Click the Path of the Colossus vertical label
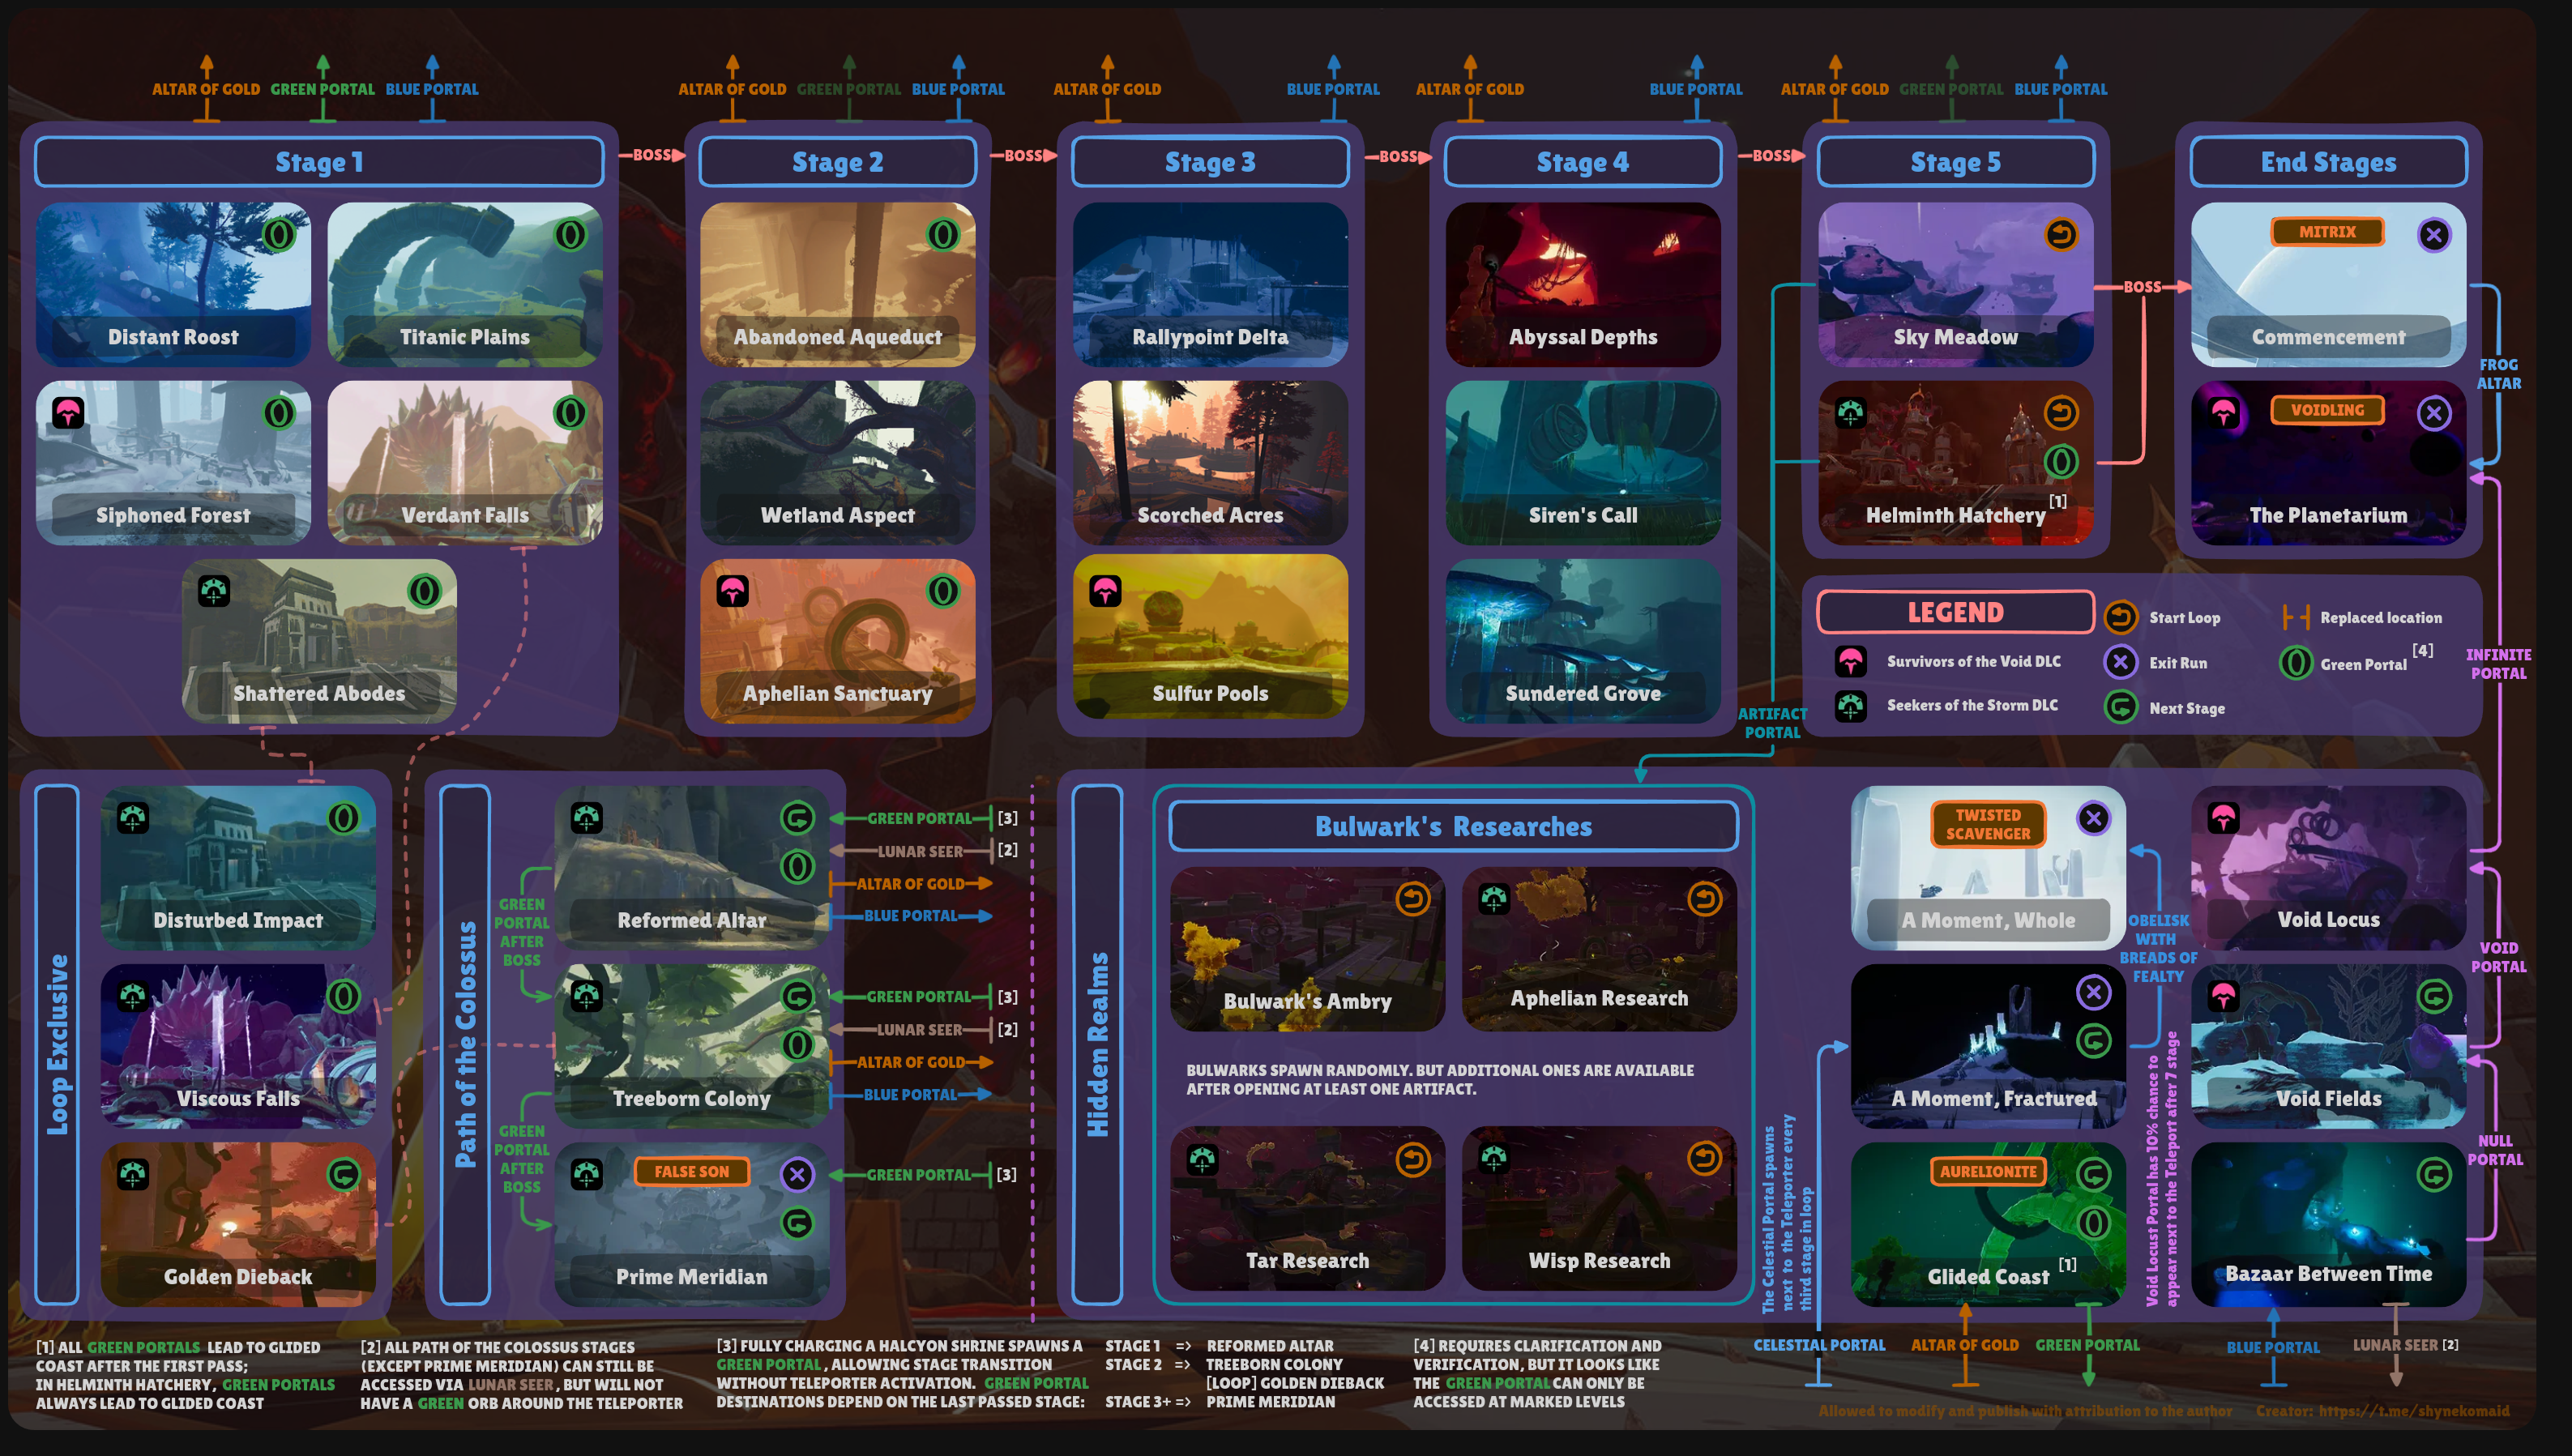Screen dimensions: 2572x1456 tap(465, 1045)
